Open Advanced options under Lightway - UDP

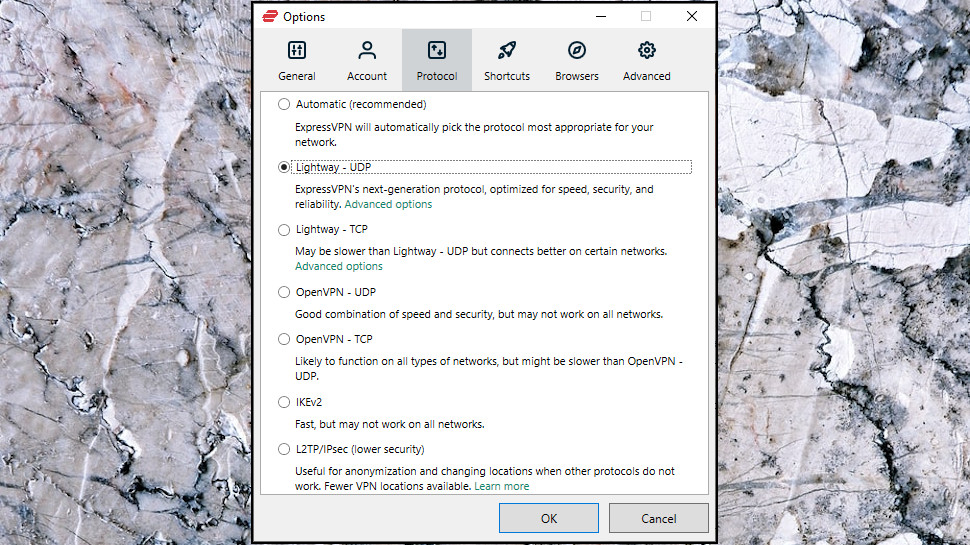point(388,204)
